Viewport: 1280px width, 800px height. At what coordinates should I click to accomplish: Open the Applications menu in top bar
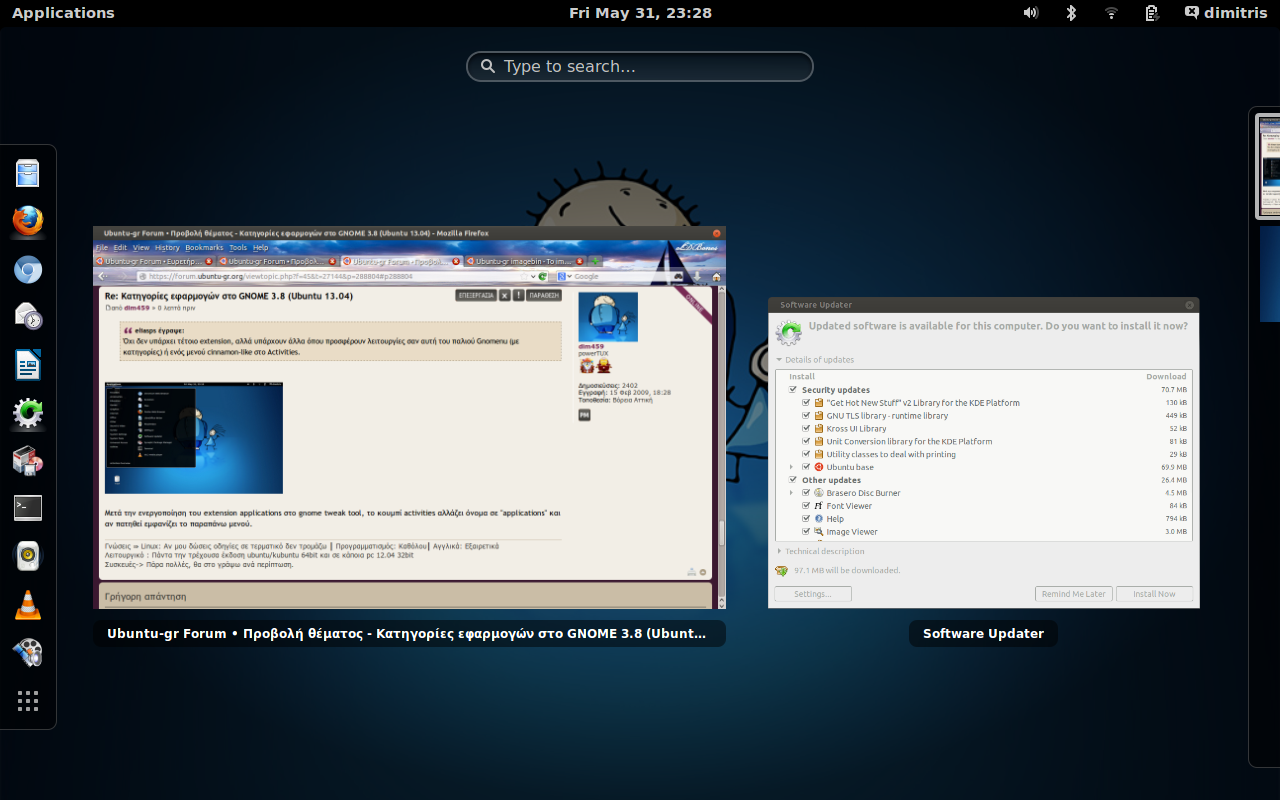[x=63, y=13]
